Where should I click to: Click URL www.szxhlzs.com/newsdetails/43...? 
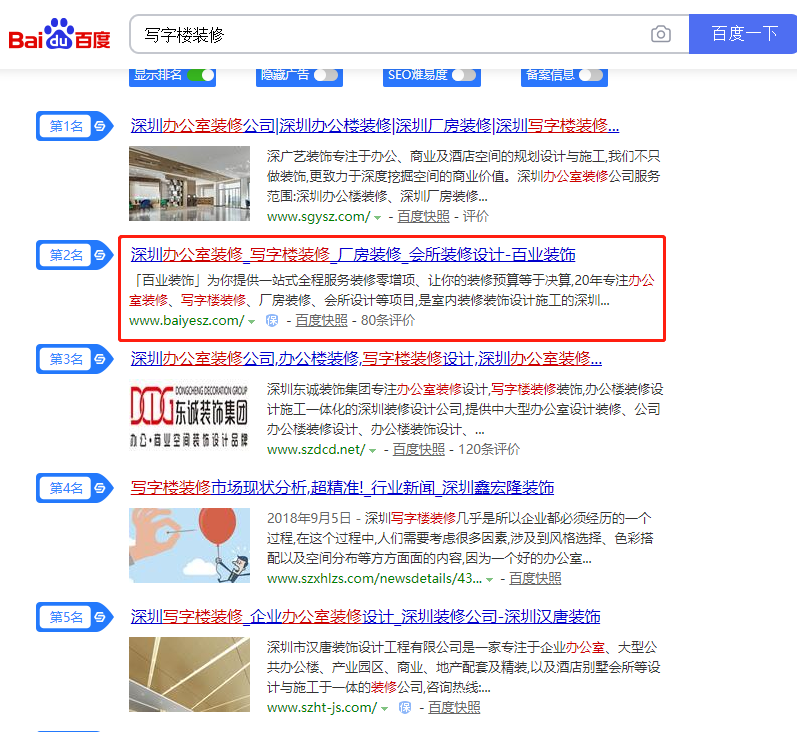click(374, 578)
